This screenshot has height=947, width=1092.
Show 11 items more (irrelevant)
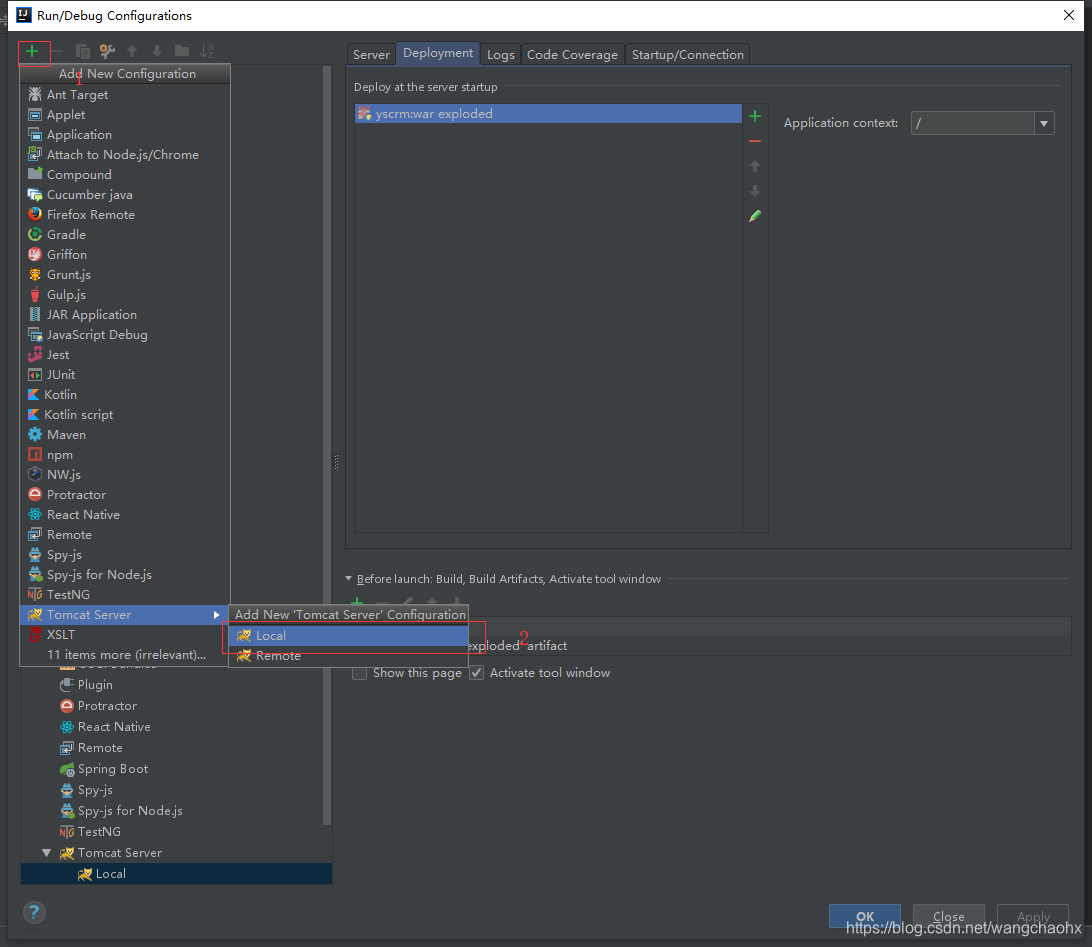pyautogui.click(x=125, y=655)
